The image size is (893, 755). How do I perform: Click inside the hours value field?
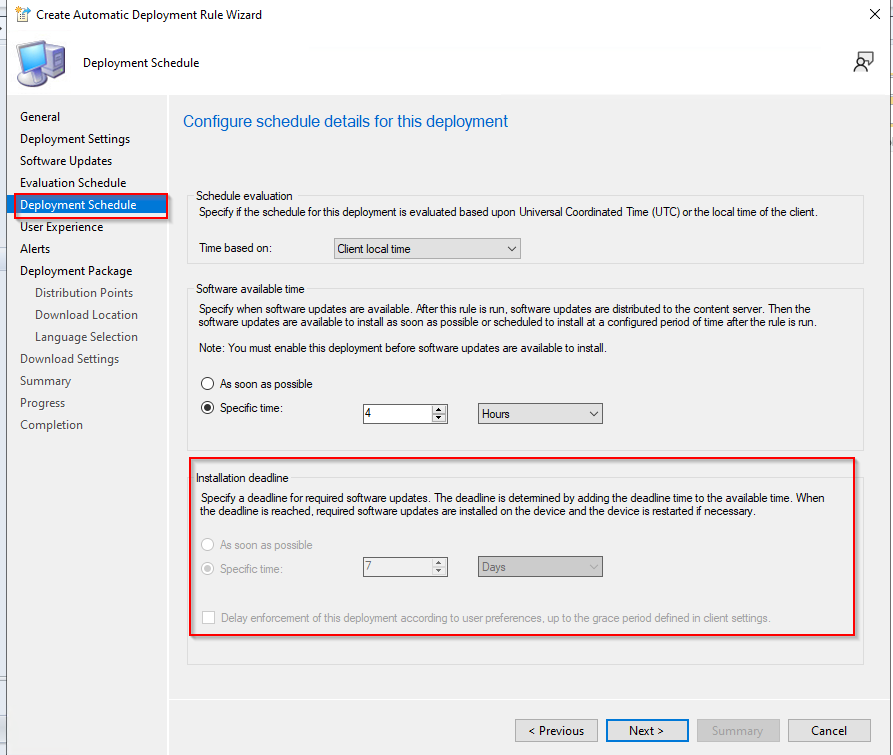pyautogui.click(x=395, y=413)
